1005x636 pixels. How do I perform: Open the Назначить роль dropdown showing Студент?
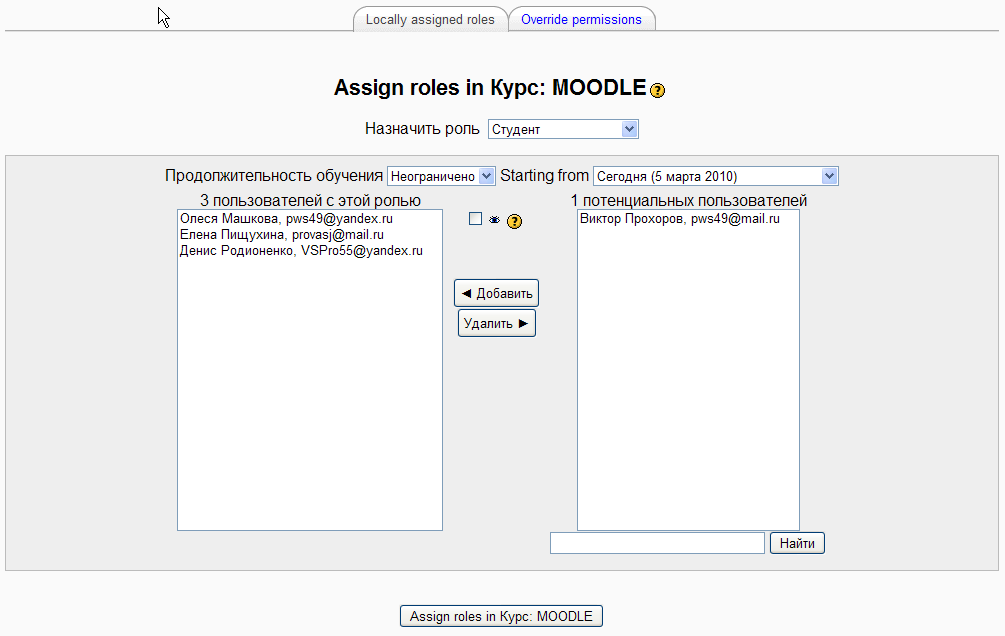[563, 129]
